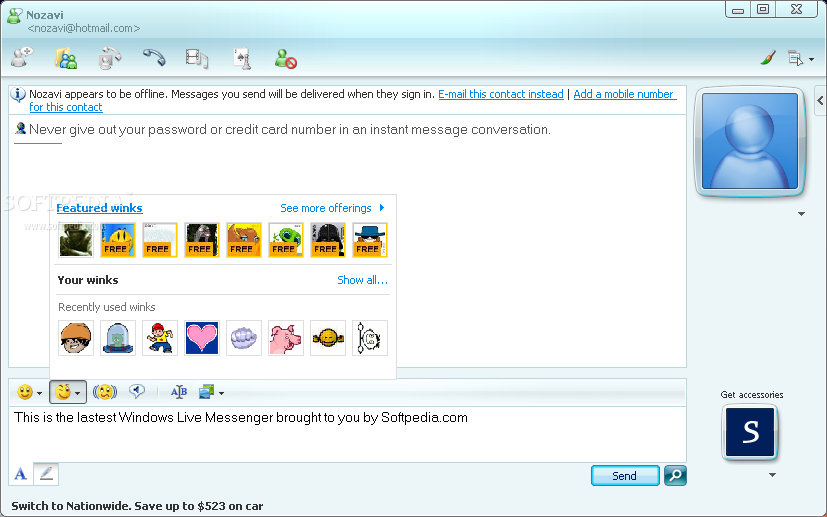Select the soldier featured wink
Screen dimensions: 827x517
click(x=76, y=240)
